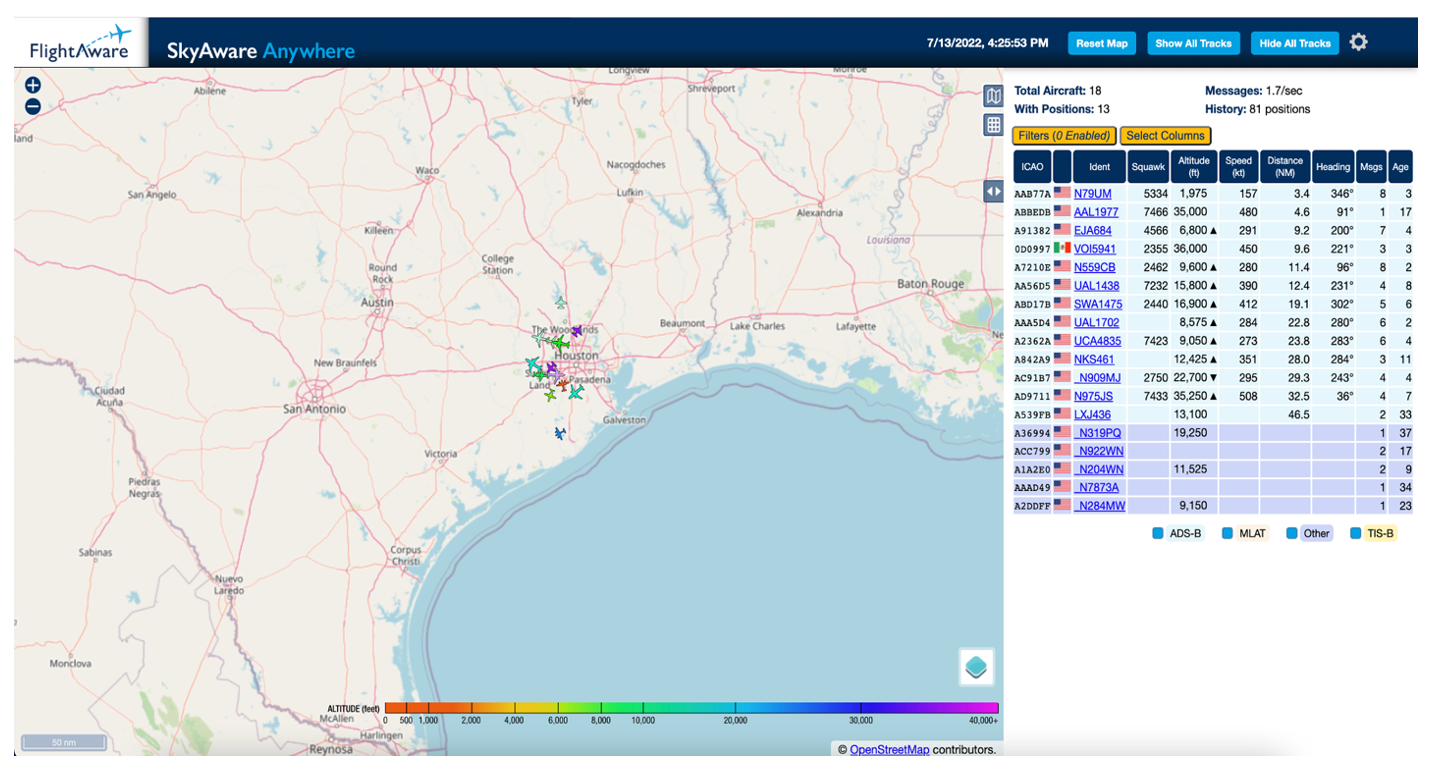This screenshot has height=774, width=1434.
Task: Click the ADS-B legend color square
Action: click(1158, 533)
